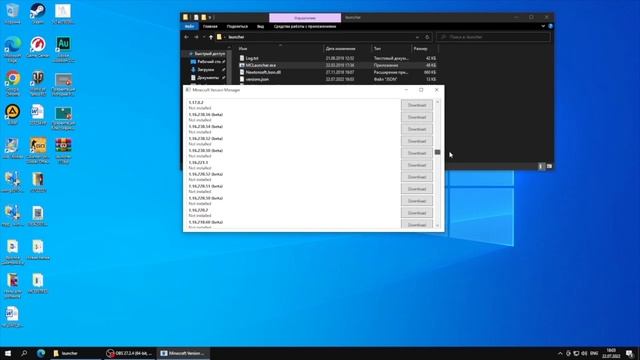Switch to the Главная ribbon tab
The width and height of the screenshot is (640, 360).
(210, 26)
